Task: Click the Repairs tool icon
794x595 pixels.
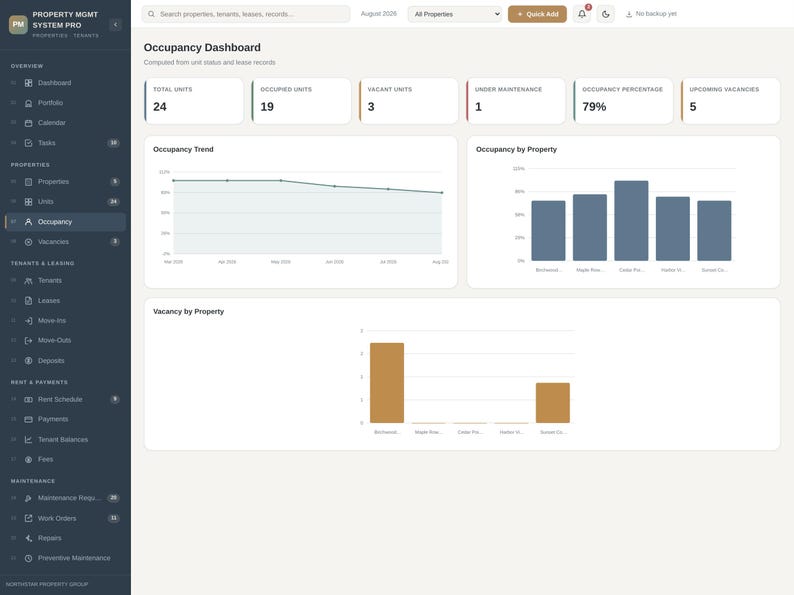Action: point(28,538)
